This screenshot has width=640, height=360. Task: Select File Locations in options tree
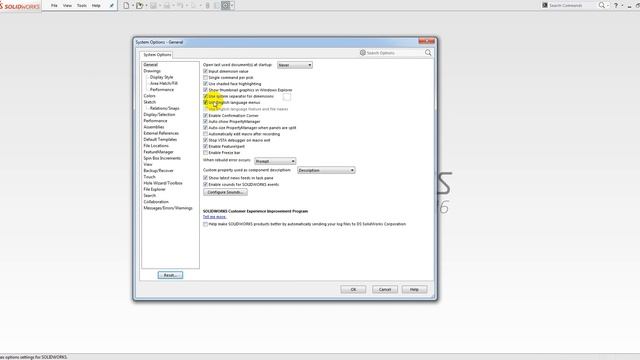point(156,146)
